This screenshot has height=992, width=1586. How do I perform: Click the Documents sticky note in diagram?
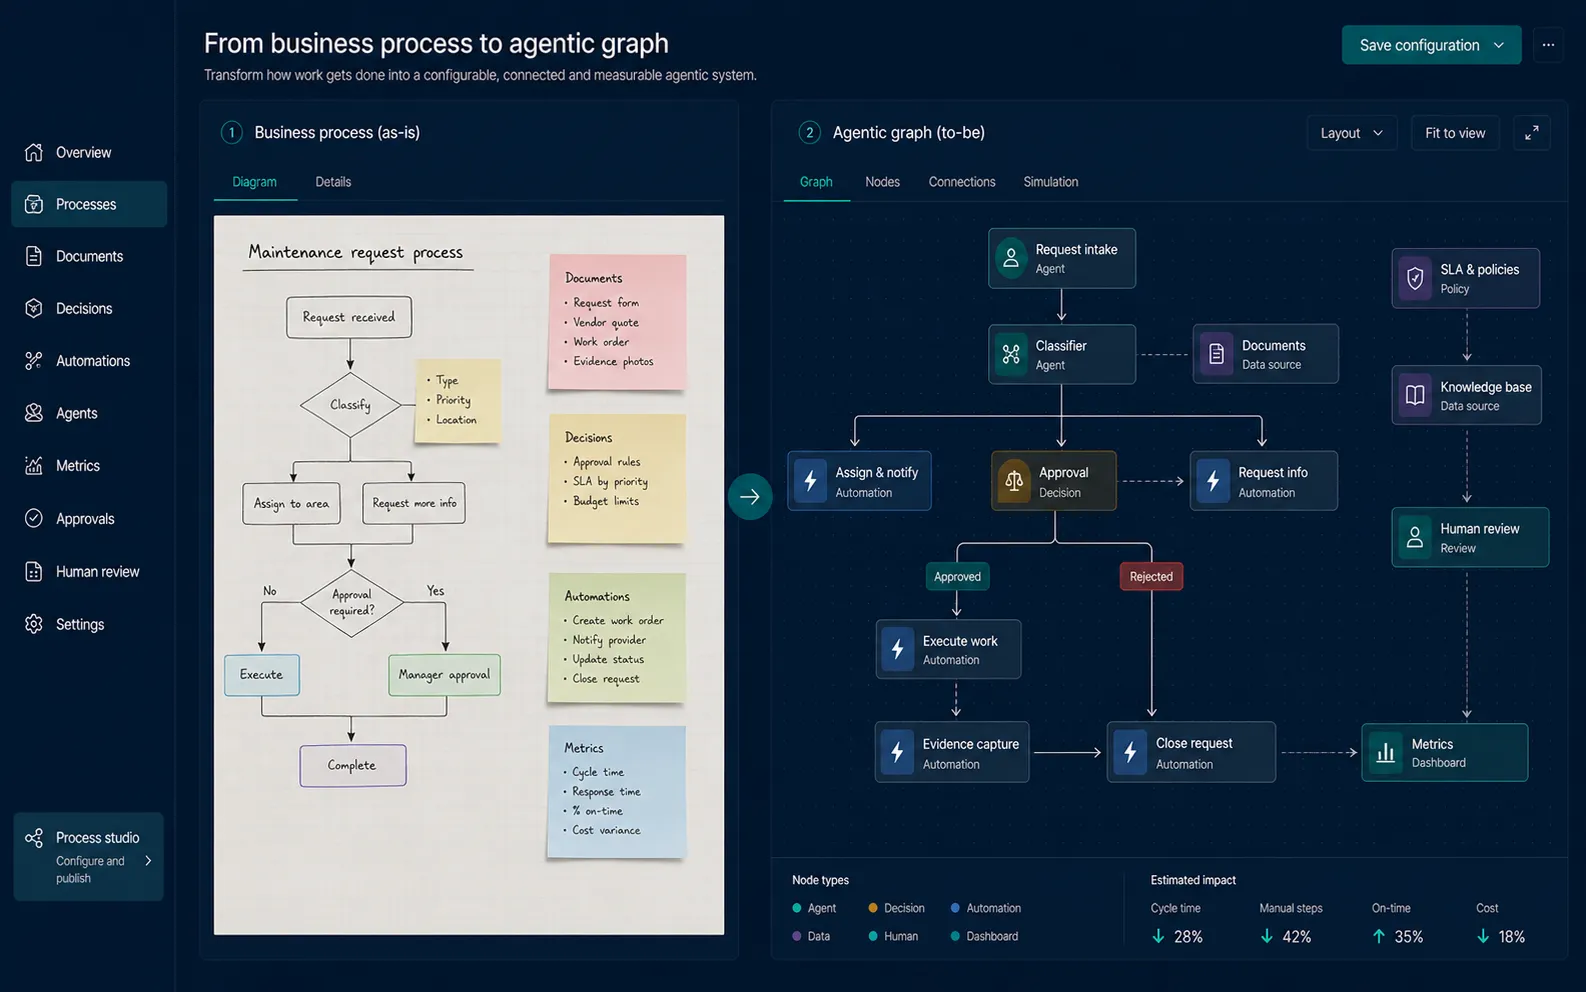617,321
